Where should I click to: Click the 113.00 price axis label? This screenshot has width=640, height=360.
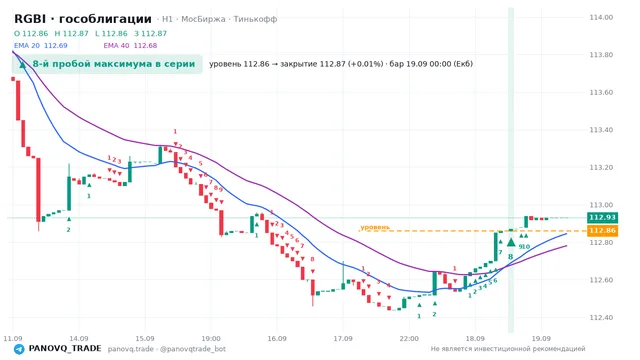pos(601,205)
